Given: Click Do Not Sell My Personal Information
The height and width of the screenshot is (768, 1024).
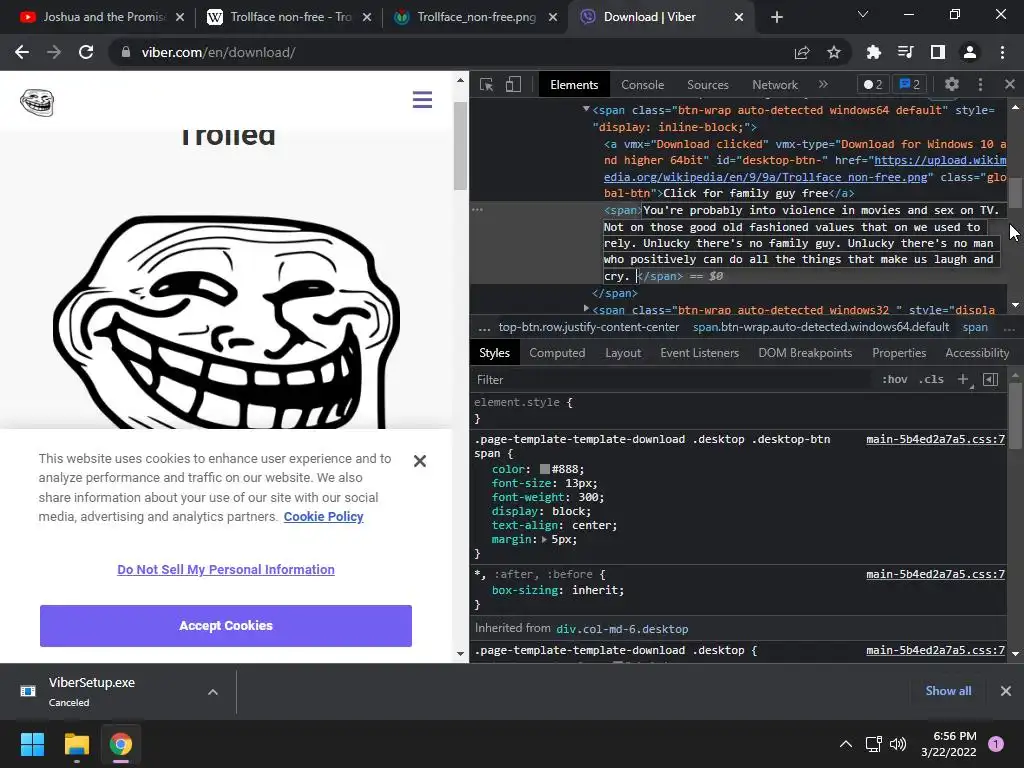Looking at the screenshot, I should pyautogui.click(x=226, y=569).
